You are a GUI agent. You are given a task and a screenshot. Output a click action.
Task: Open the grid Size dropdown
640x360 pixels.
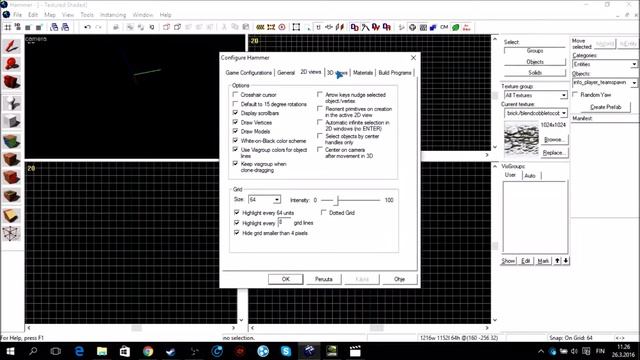click(x=277, y=200)
